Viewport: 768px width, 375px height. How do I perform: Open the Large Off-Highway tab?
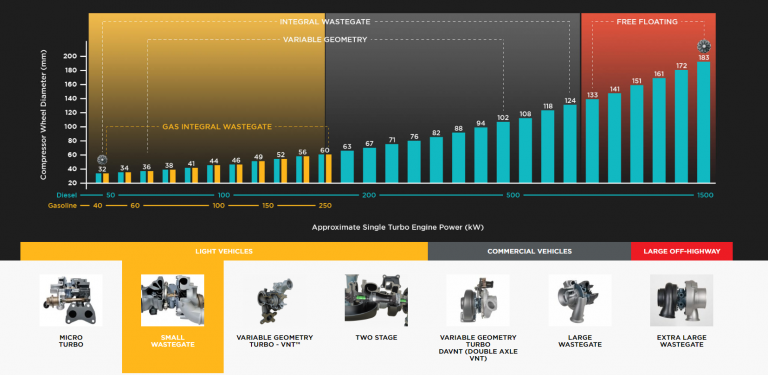pyautogui.click(x=682, y=251)
